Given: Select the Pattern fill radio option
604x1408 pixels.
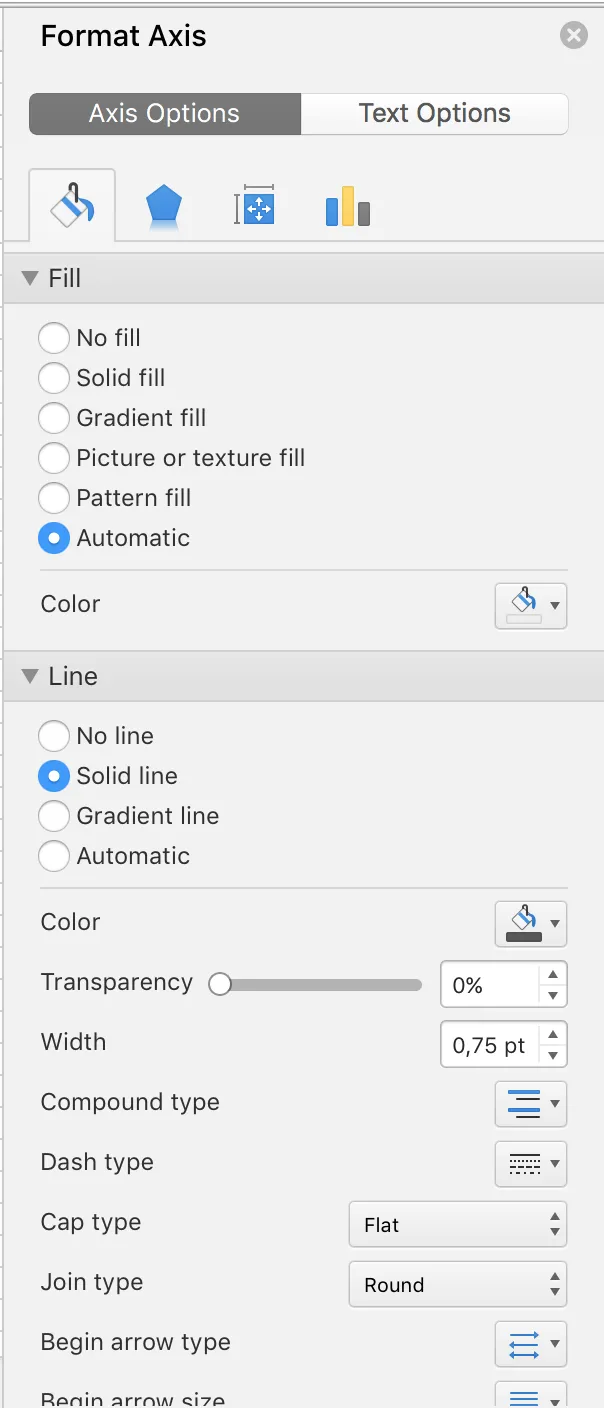Looking at the screenshot, I should click(x=54, y=498).
